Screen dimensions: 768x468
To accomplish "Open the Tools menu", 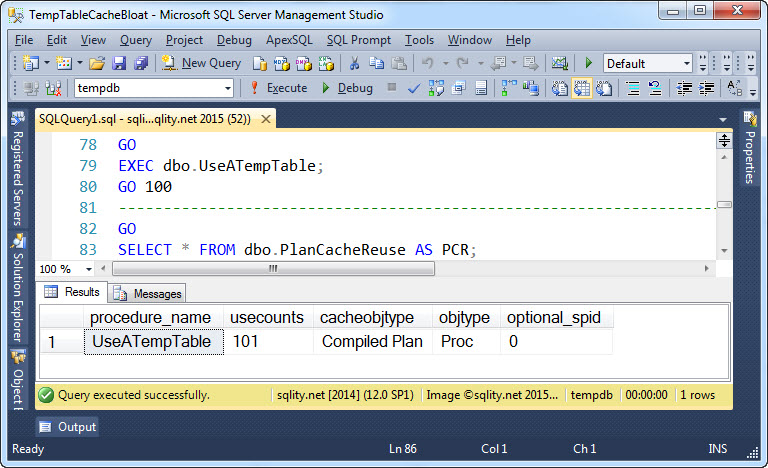I will point(419,40).
